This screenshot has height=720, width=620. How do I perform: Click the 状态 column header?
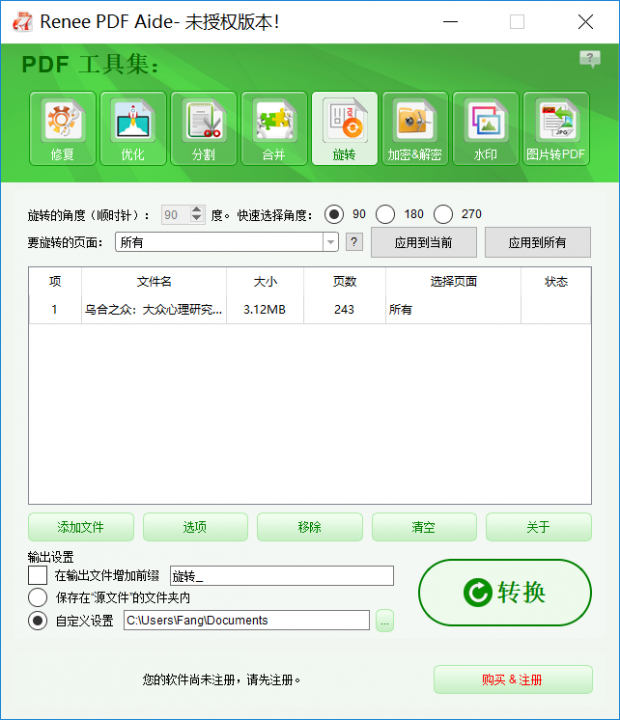[556, 281]
